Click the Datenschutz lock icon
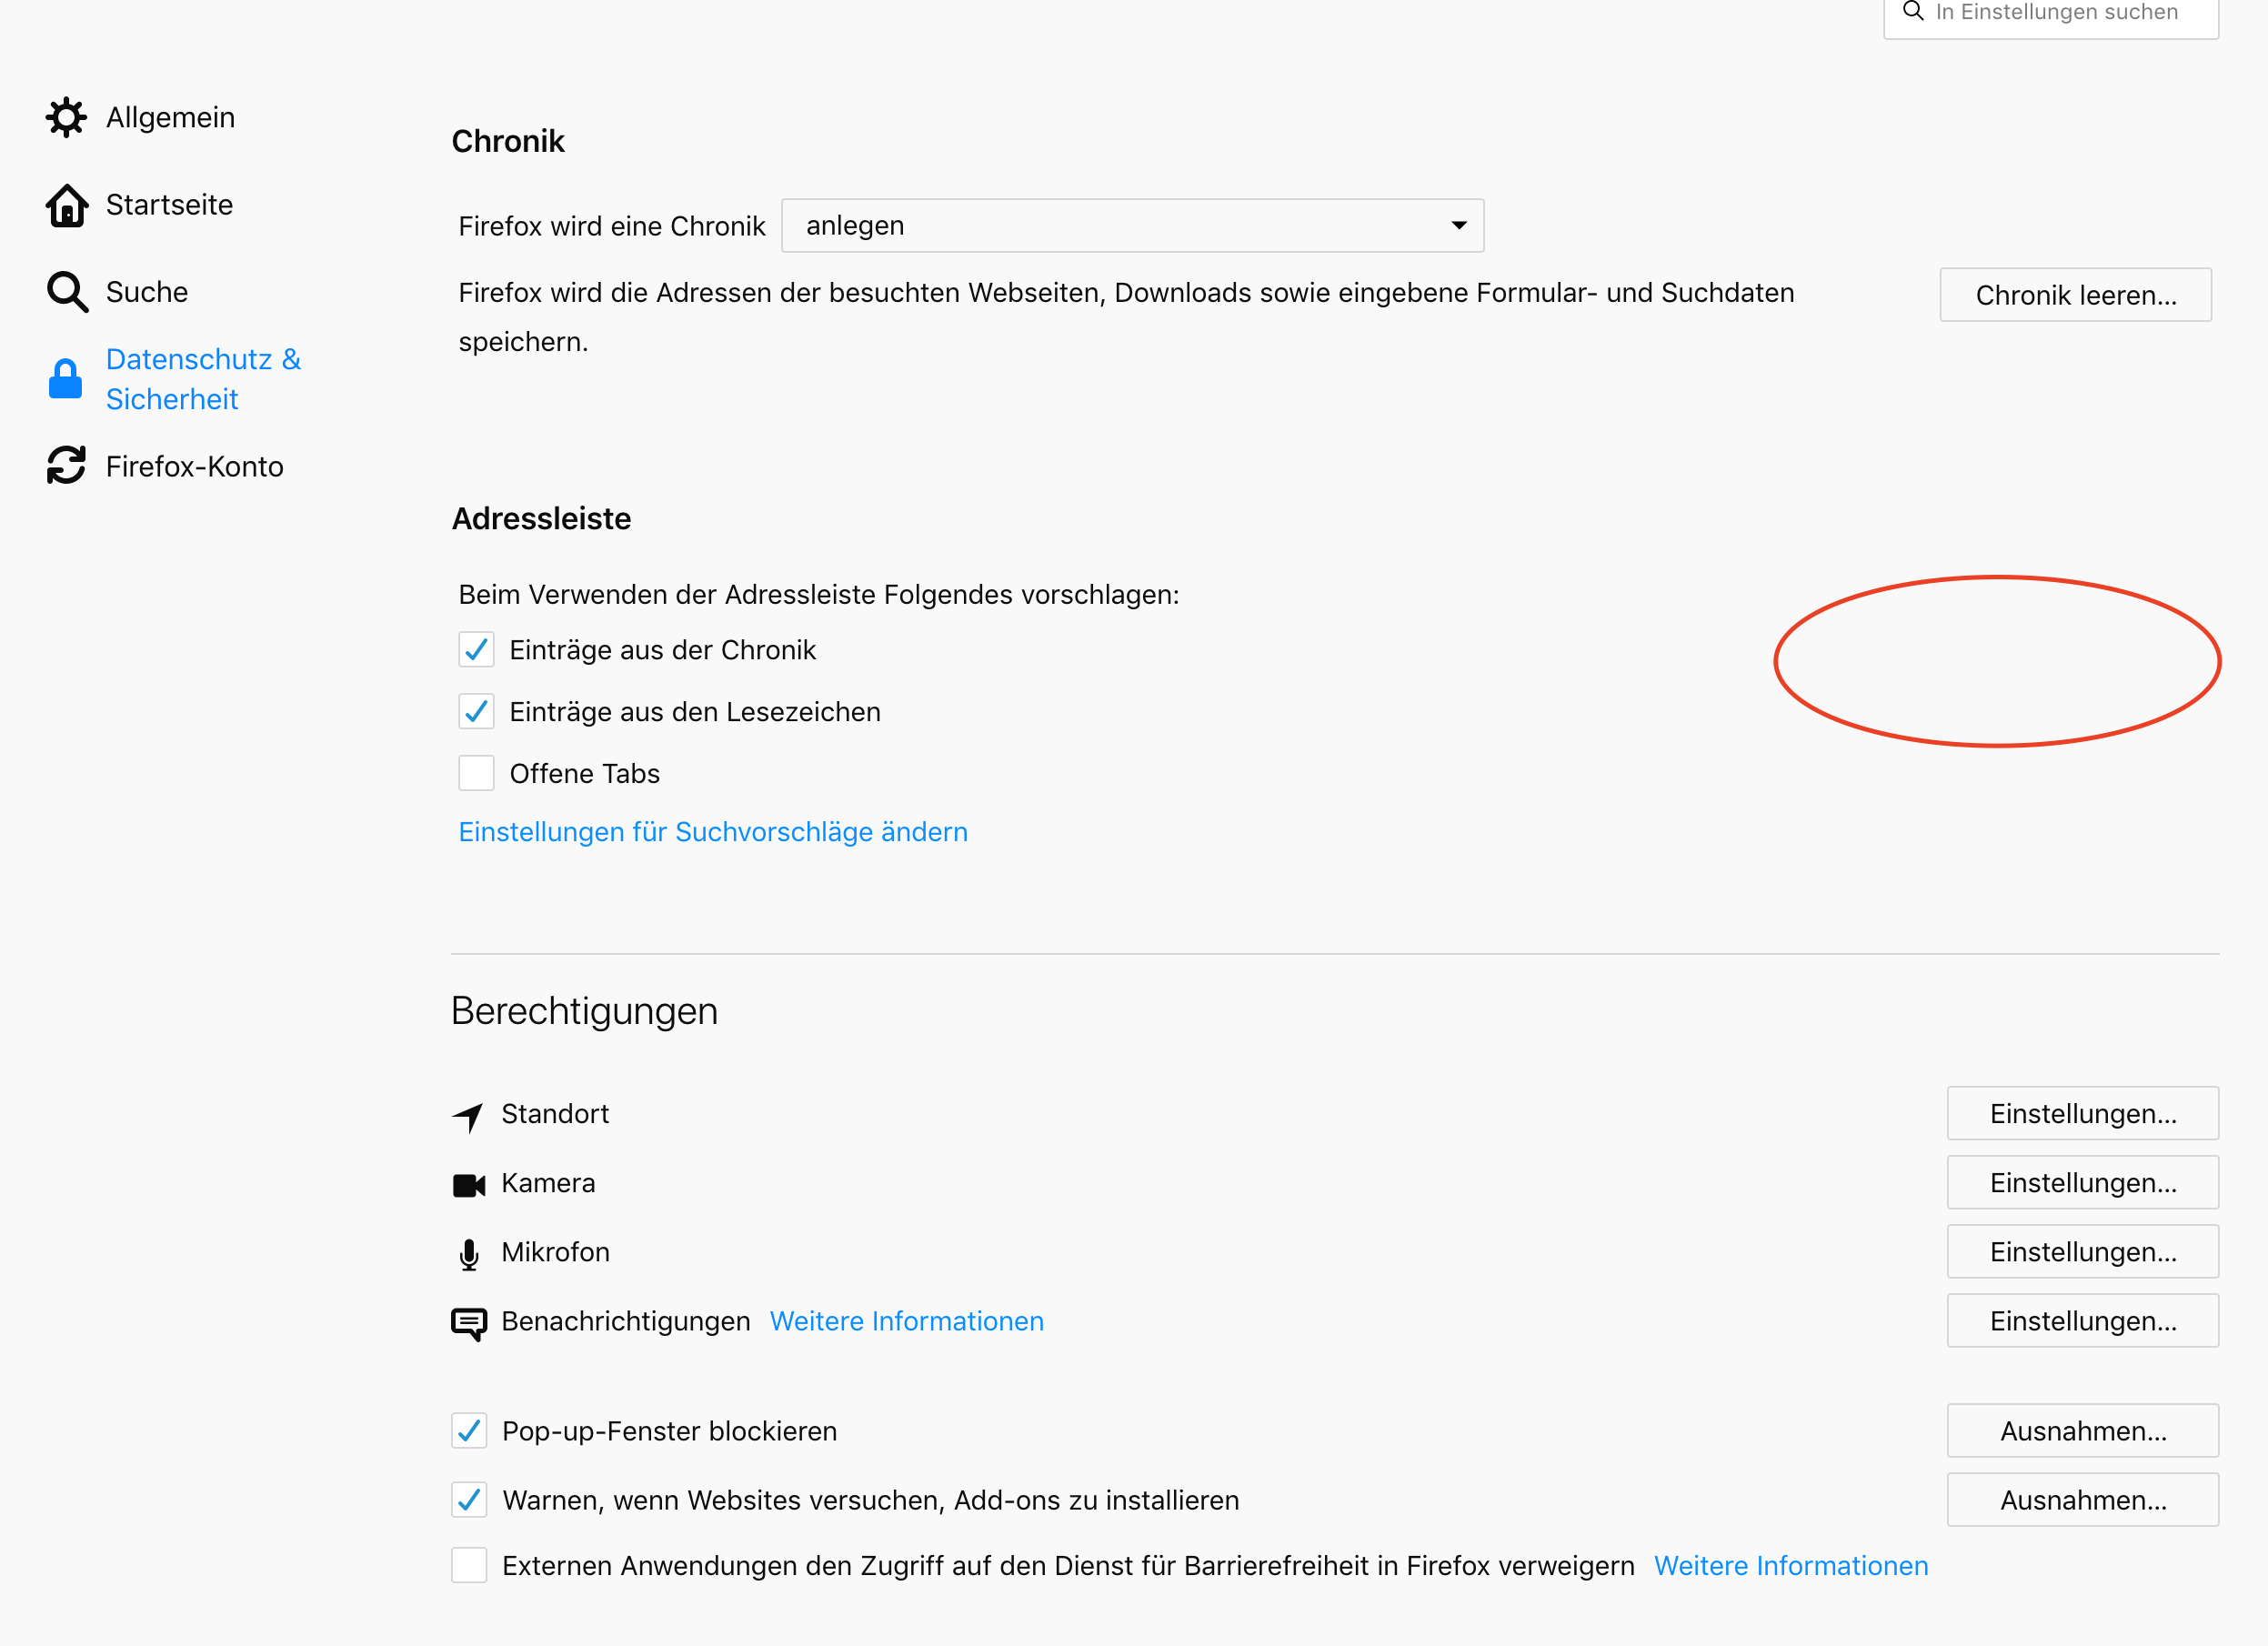 pos(66,379)
